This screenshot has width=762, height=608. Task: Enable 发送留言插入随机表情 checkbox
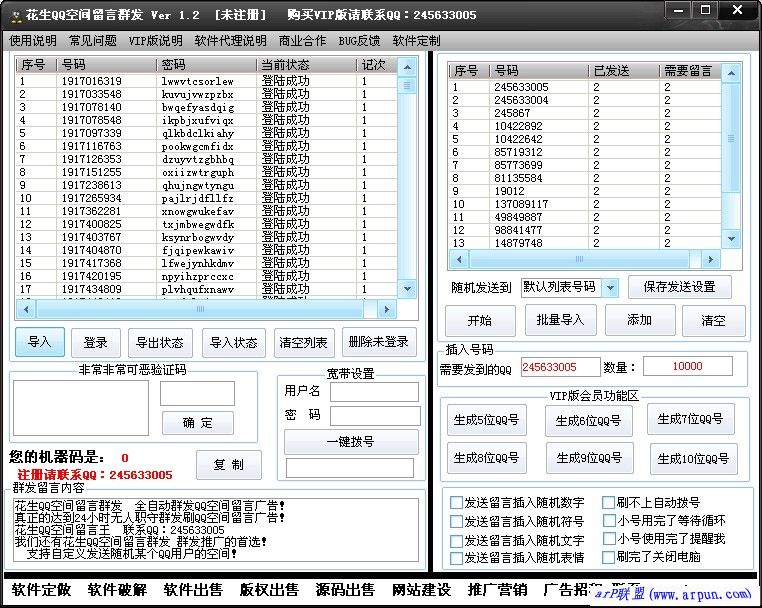(x=456, y=558)
